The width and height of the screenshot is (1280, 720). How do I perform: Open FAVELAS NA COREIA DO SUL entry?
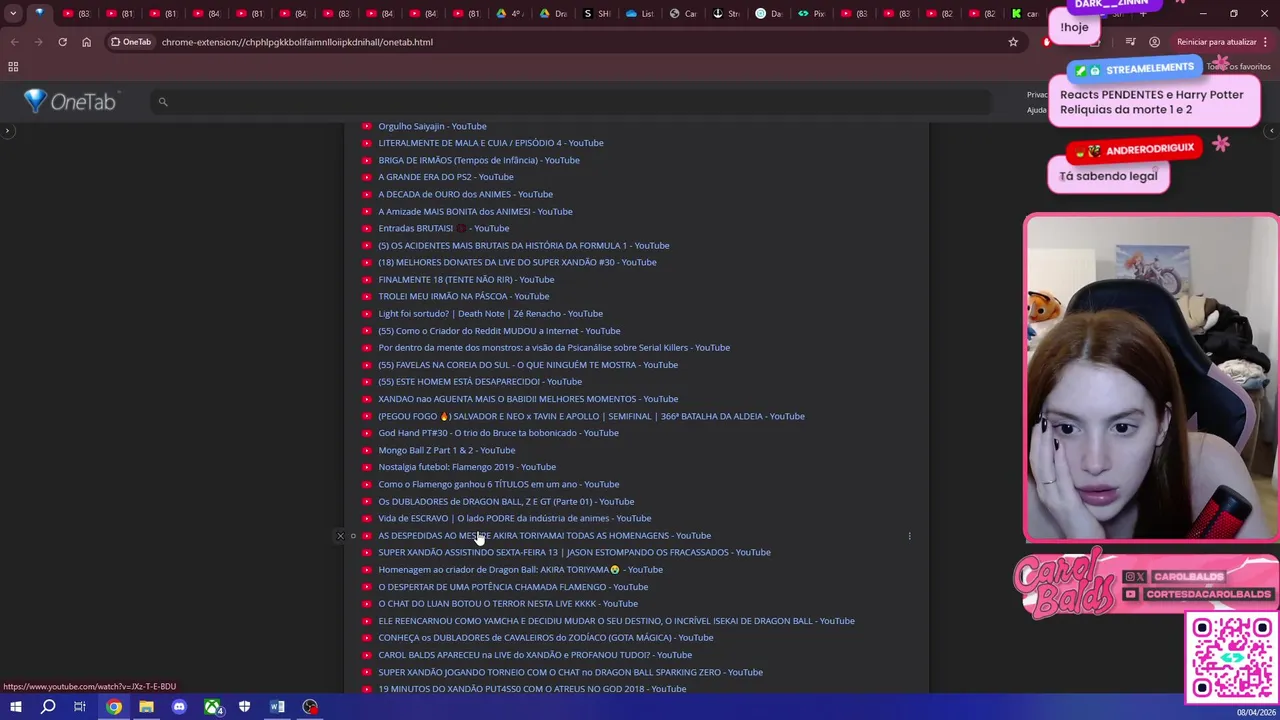click(528, 365)
